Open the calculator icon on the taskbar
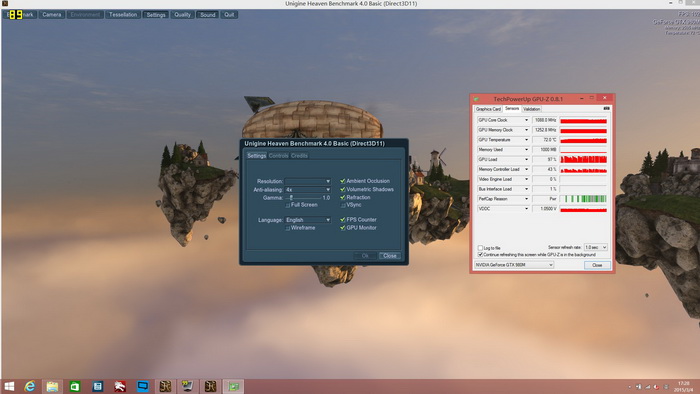 (97, 386)
